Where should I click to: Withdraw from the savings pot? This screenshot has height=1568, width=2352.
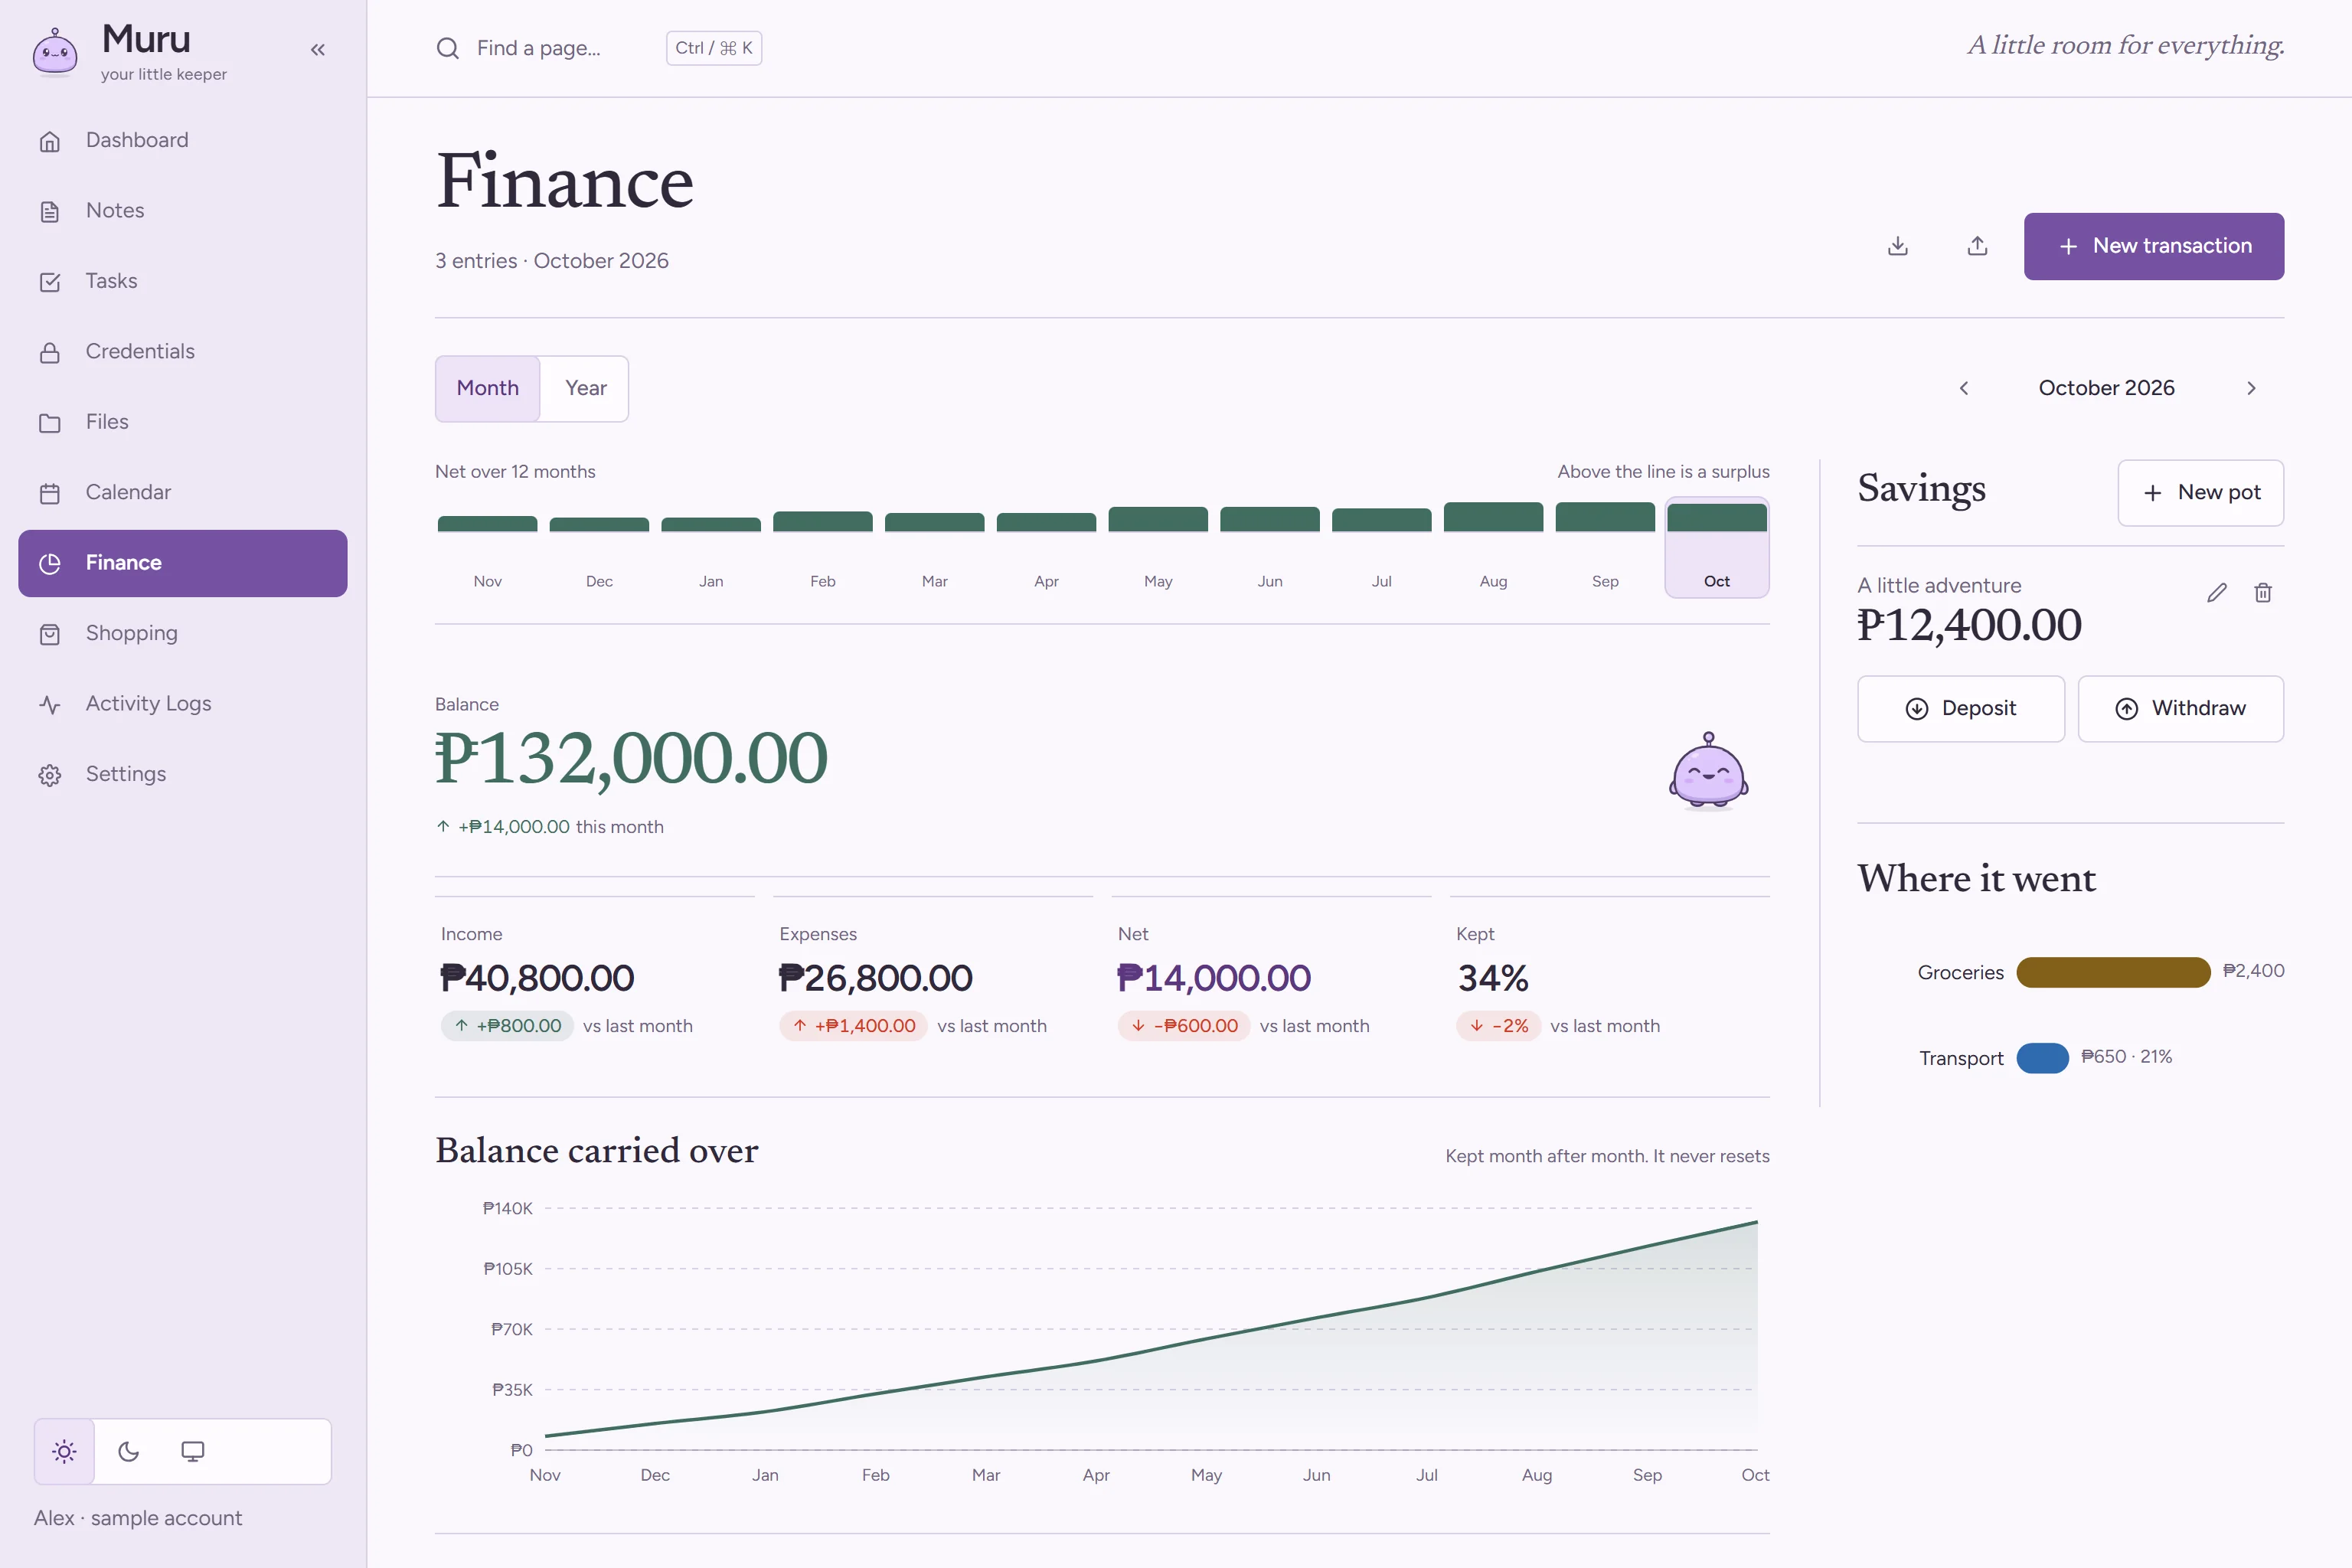click(2181, 709)
